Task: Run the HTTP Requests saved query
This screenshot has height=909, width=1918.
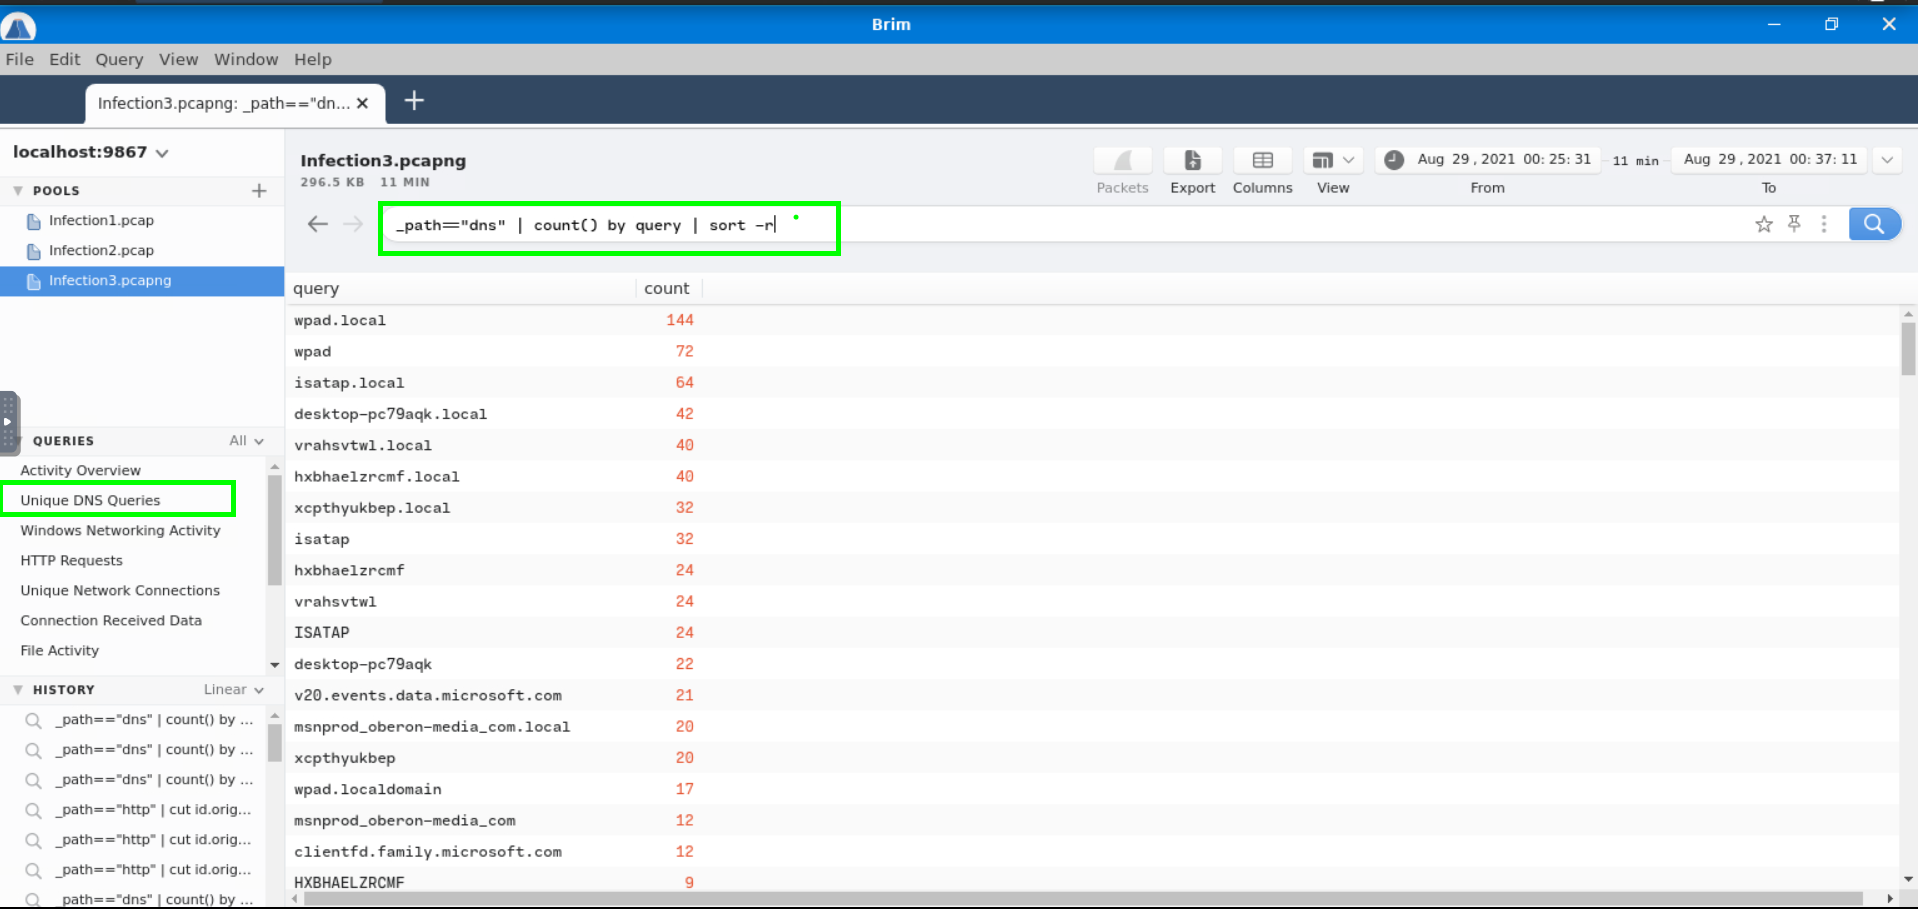Action: point(71,561)
